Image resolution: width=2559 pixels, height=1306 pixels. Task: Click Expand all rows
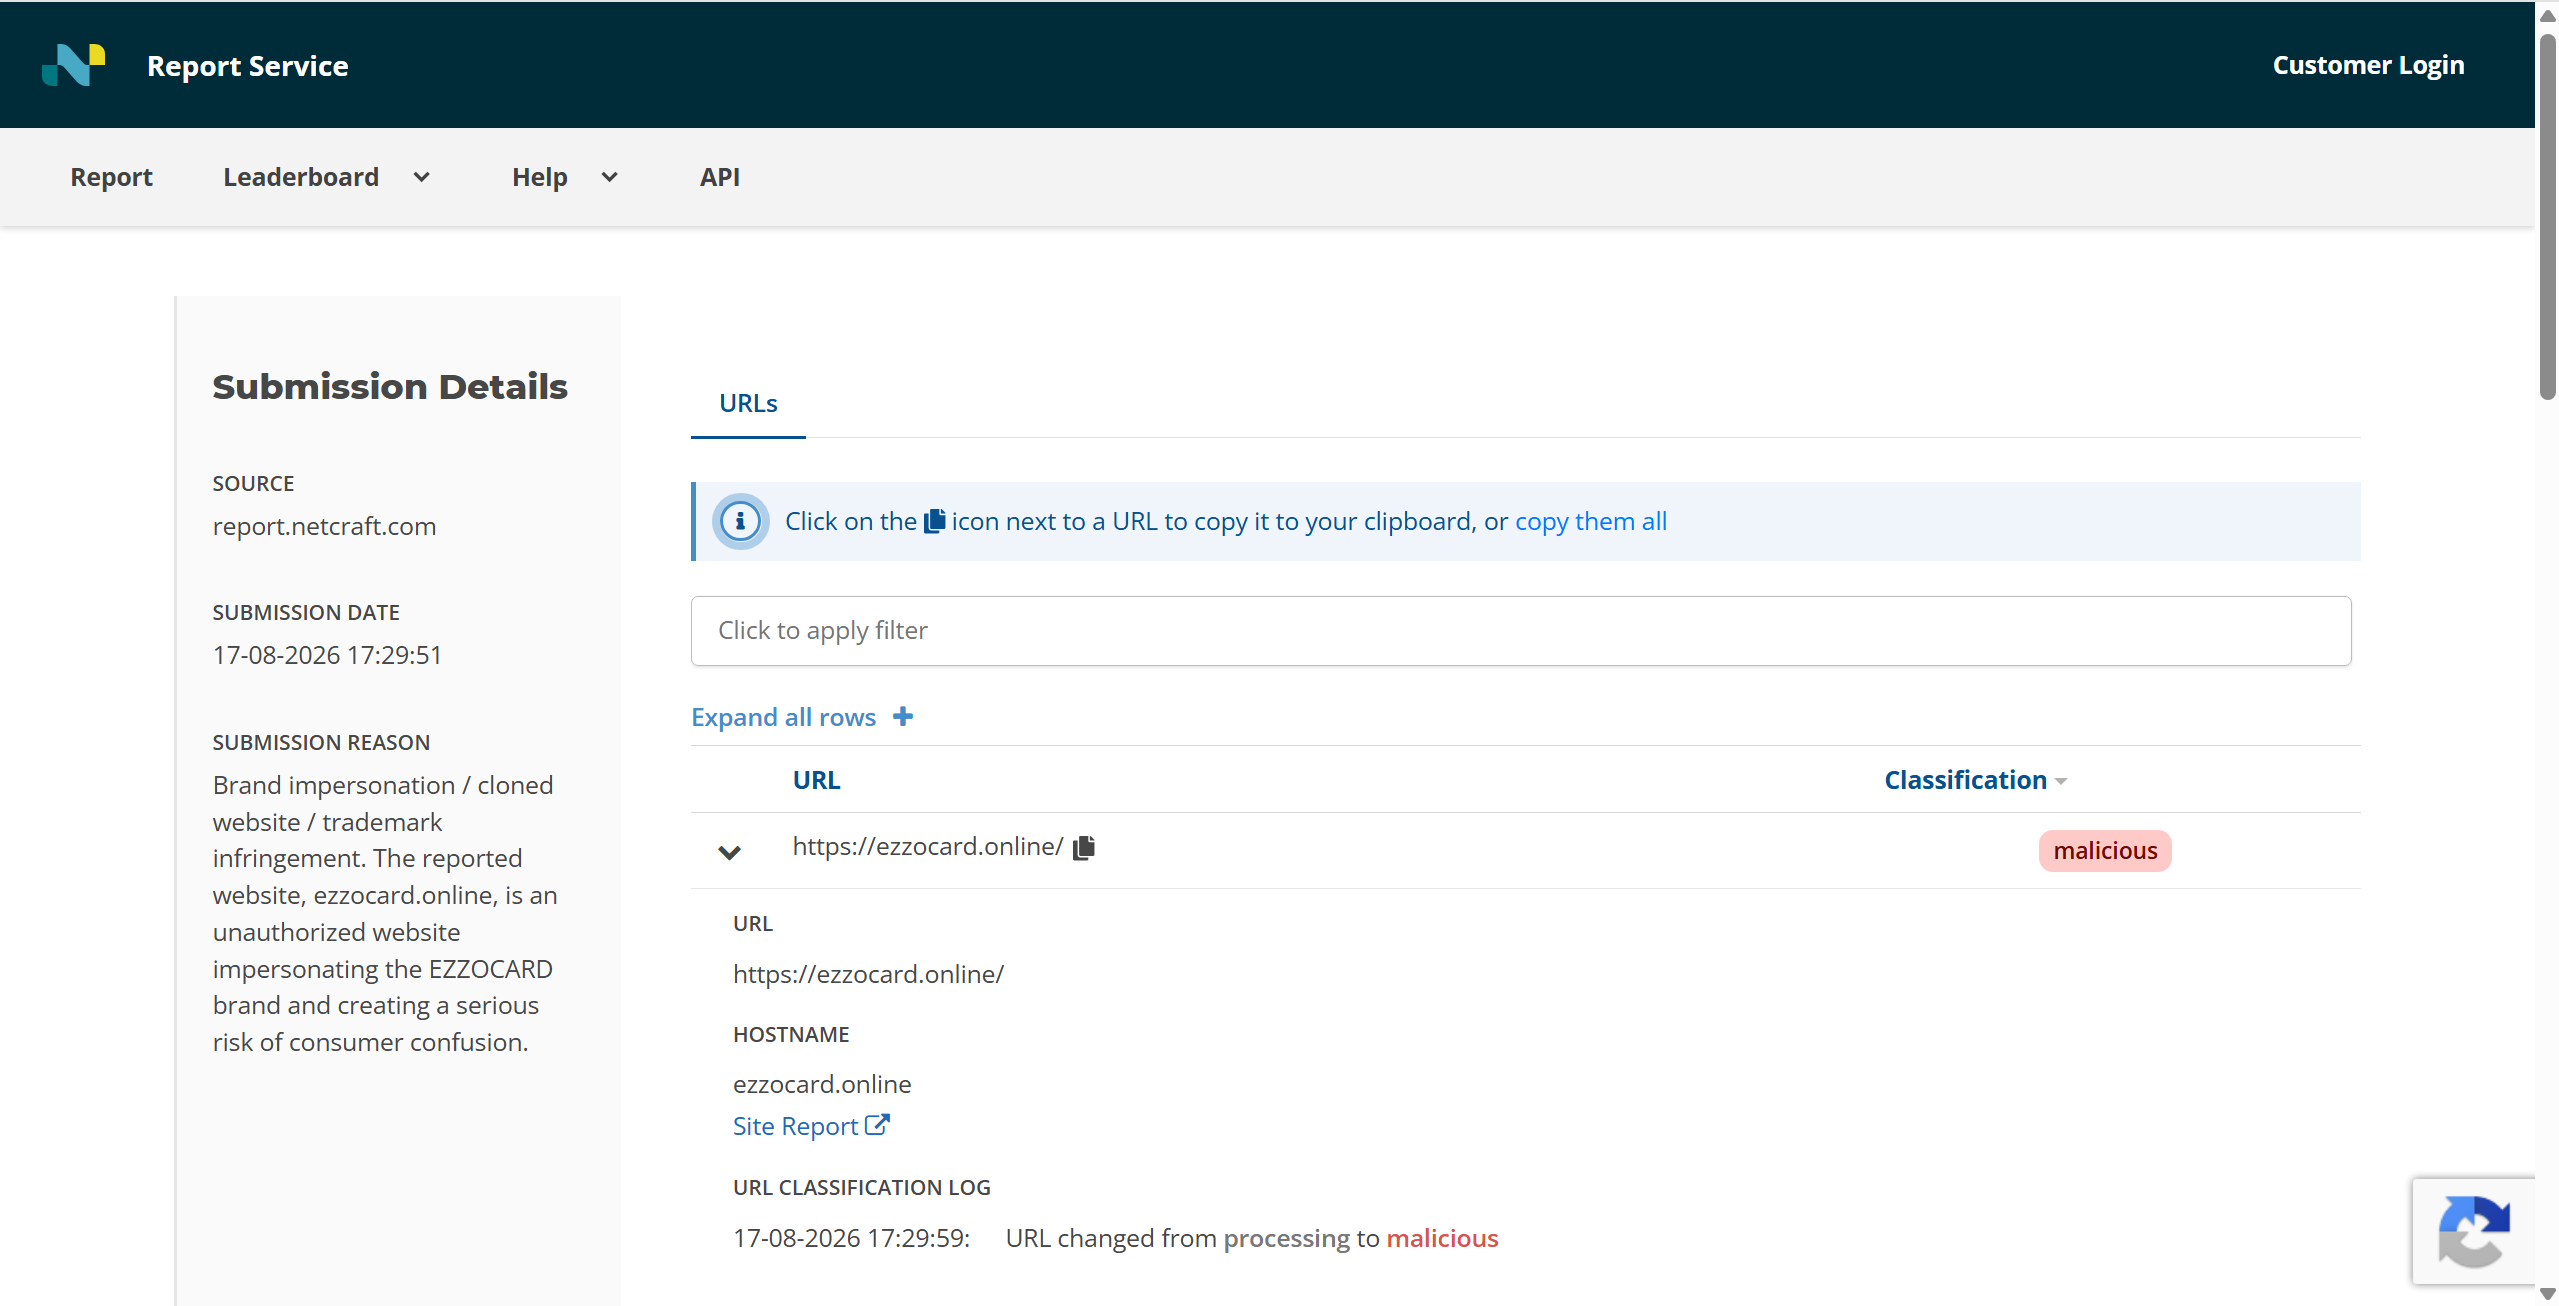click(783, 717)
